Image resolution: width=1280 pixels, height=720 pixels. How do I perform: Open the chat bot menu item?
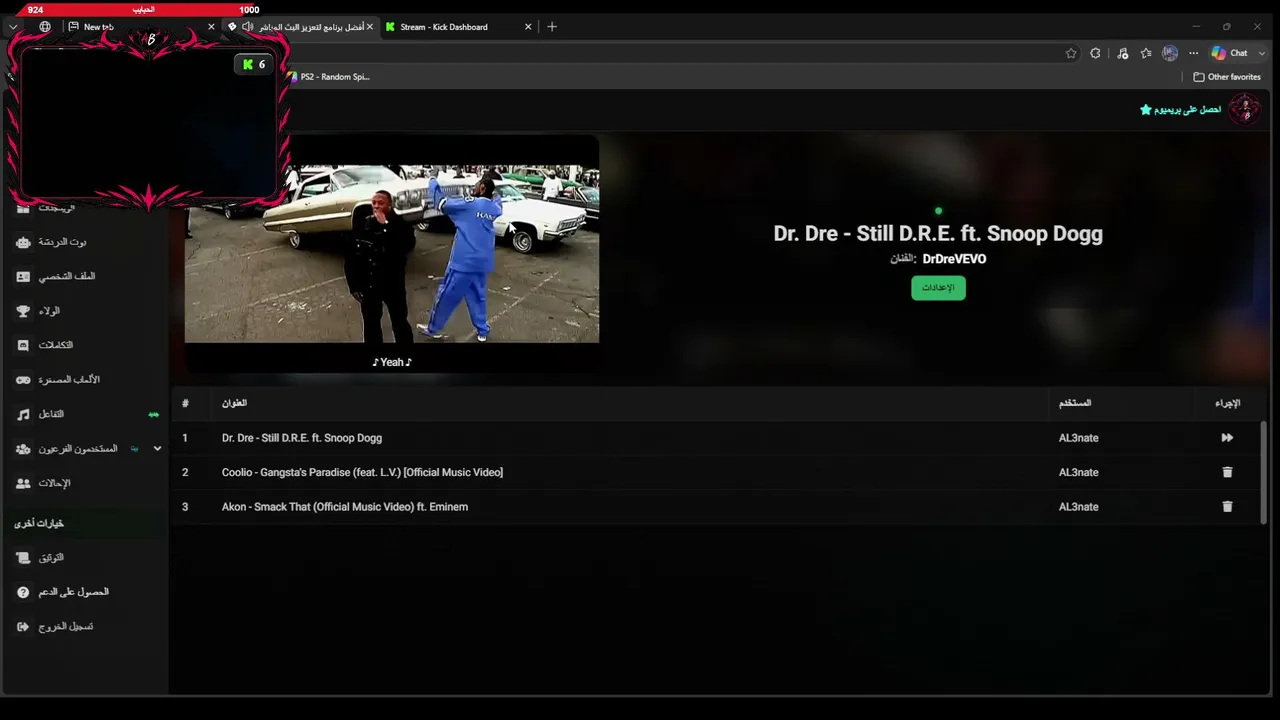(62, 242)
